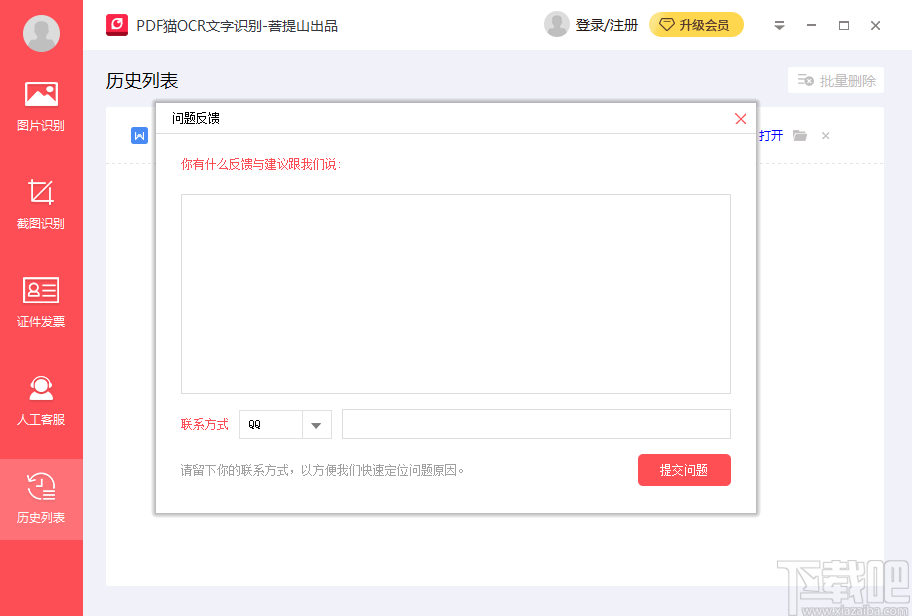The image size is (912, 616).
Task: Click the 批量删除 batch delete option
Action: click(836, 80)
